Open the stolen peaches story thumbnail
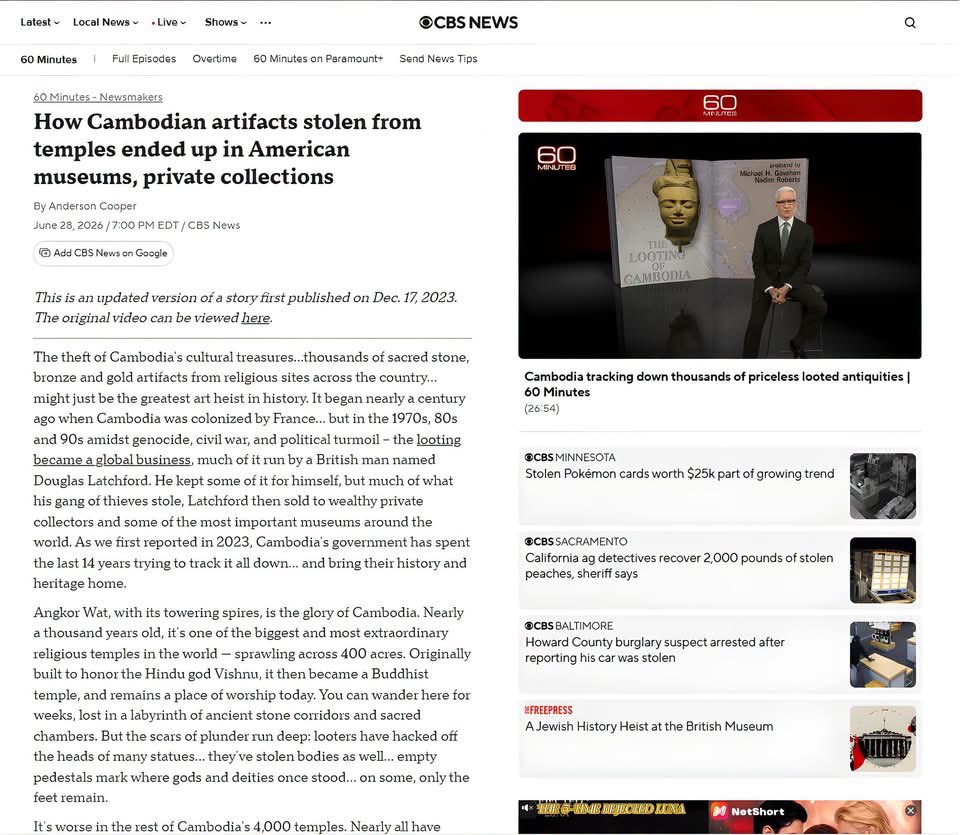Viewport: 960px width, 835px height. pyautogui.click(x=883, y=571)
